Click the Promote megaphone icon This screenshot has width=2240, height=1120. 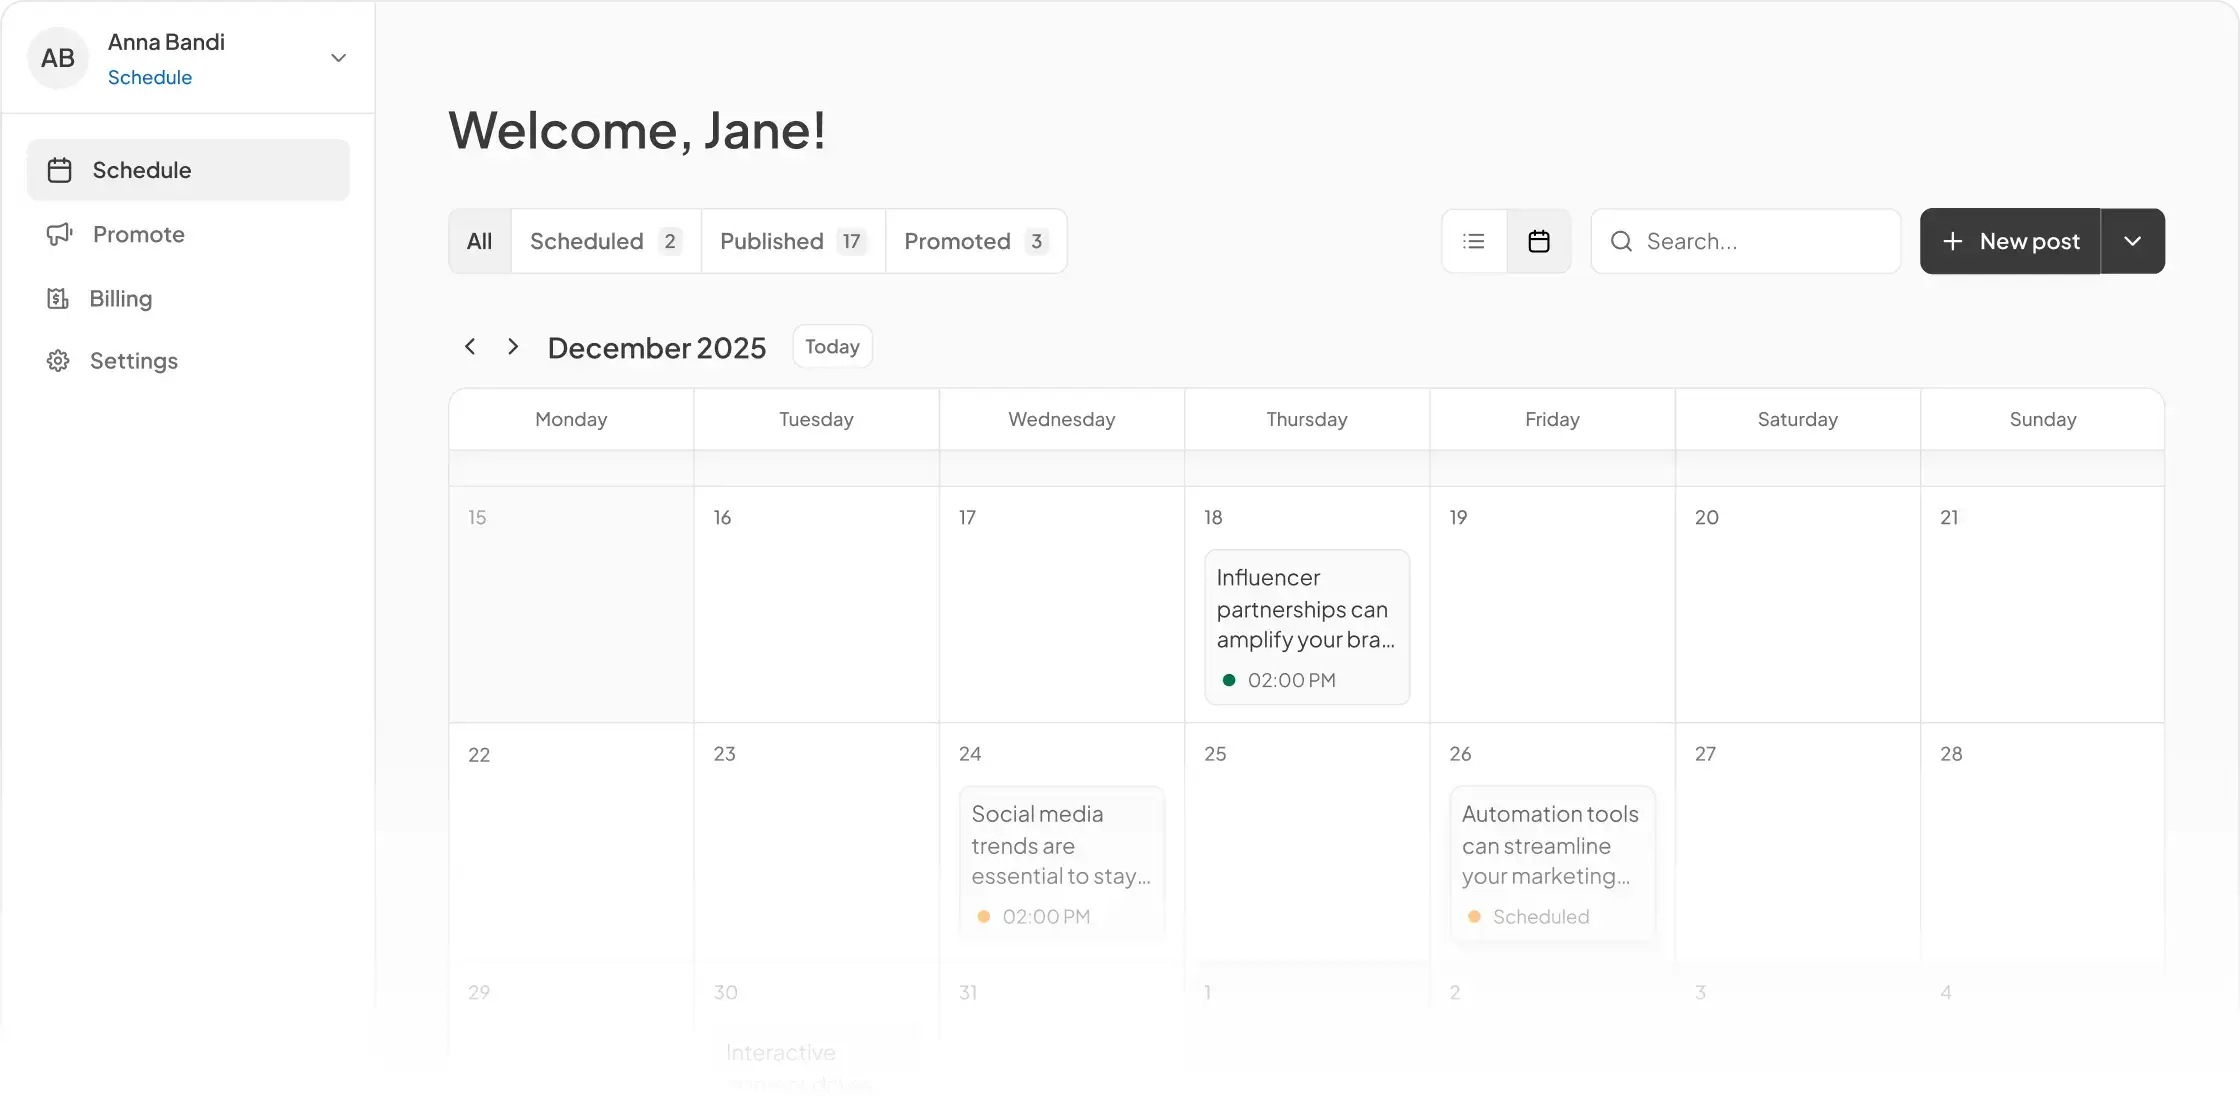[x=59, y=234]
